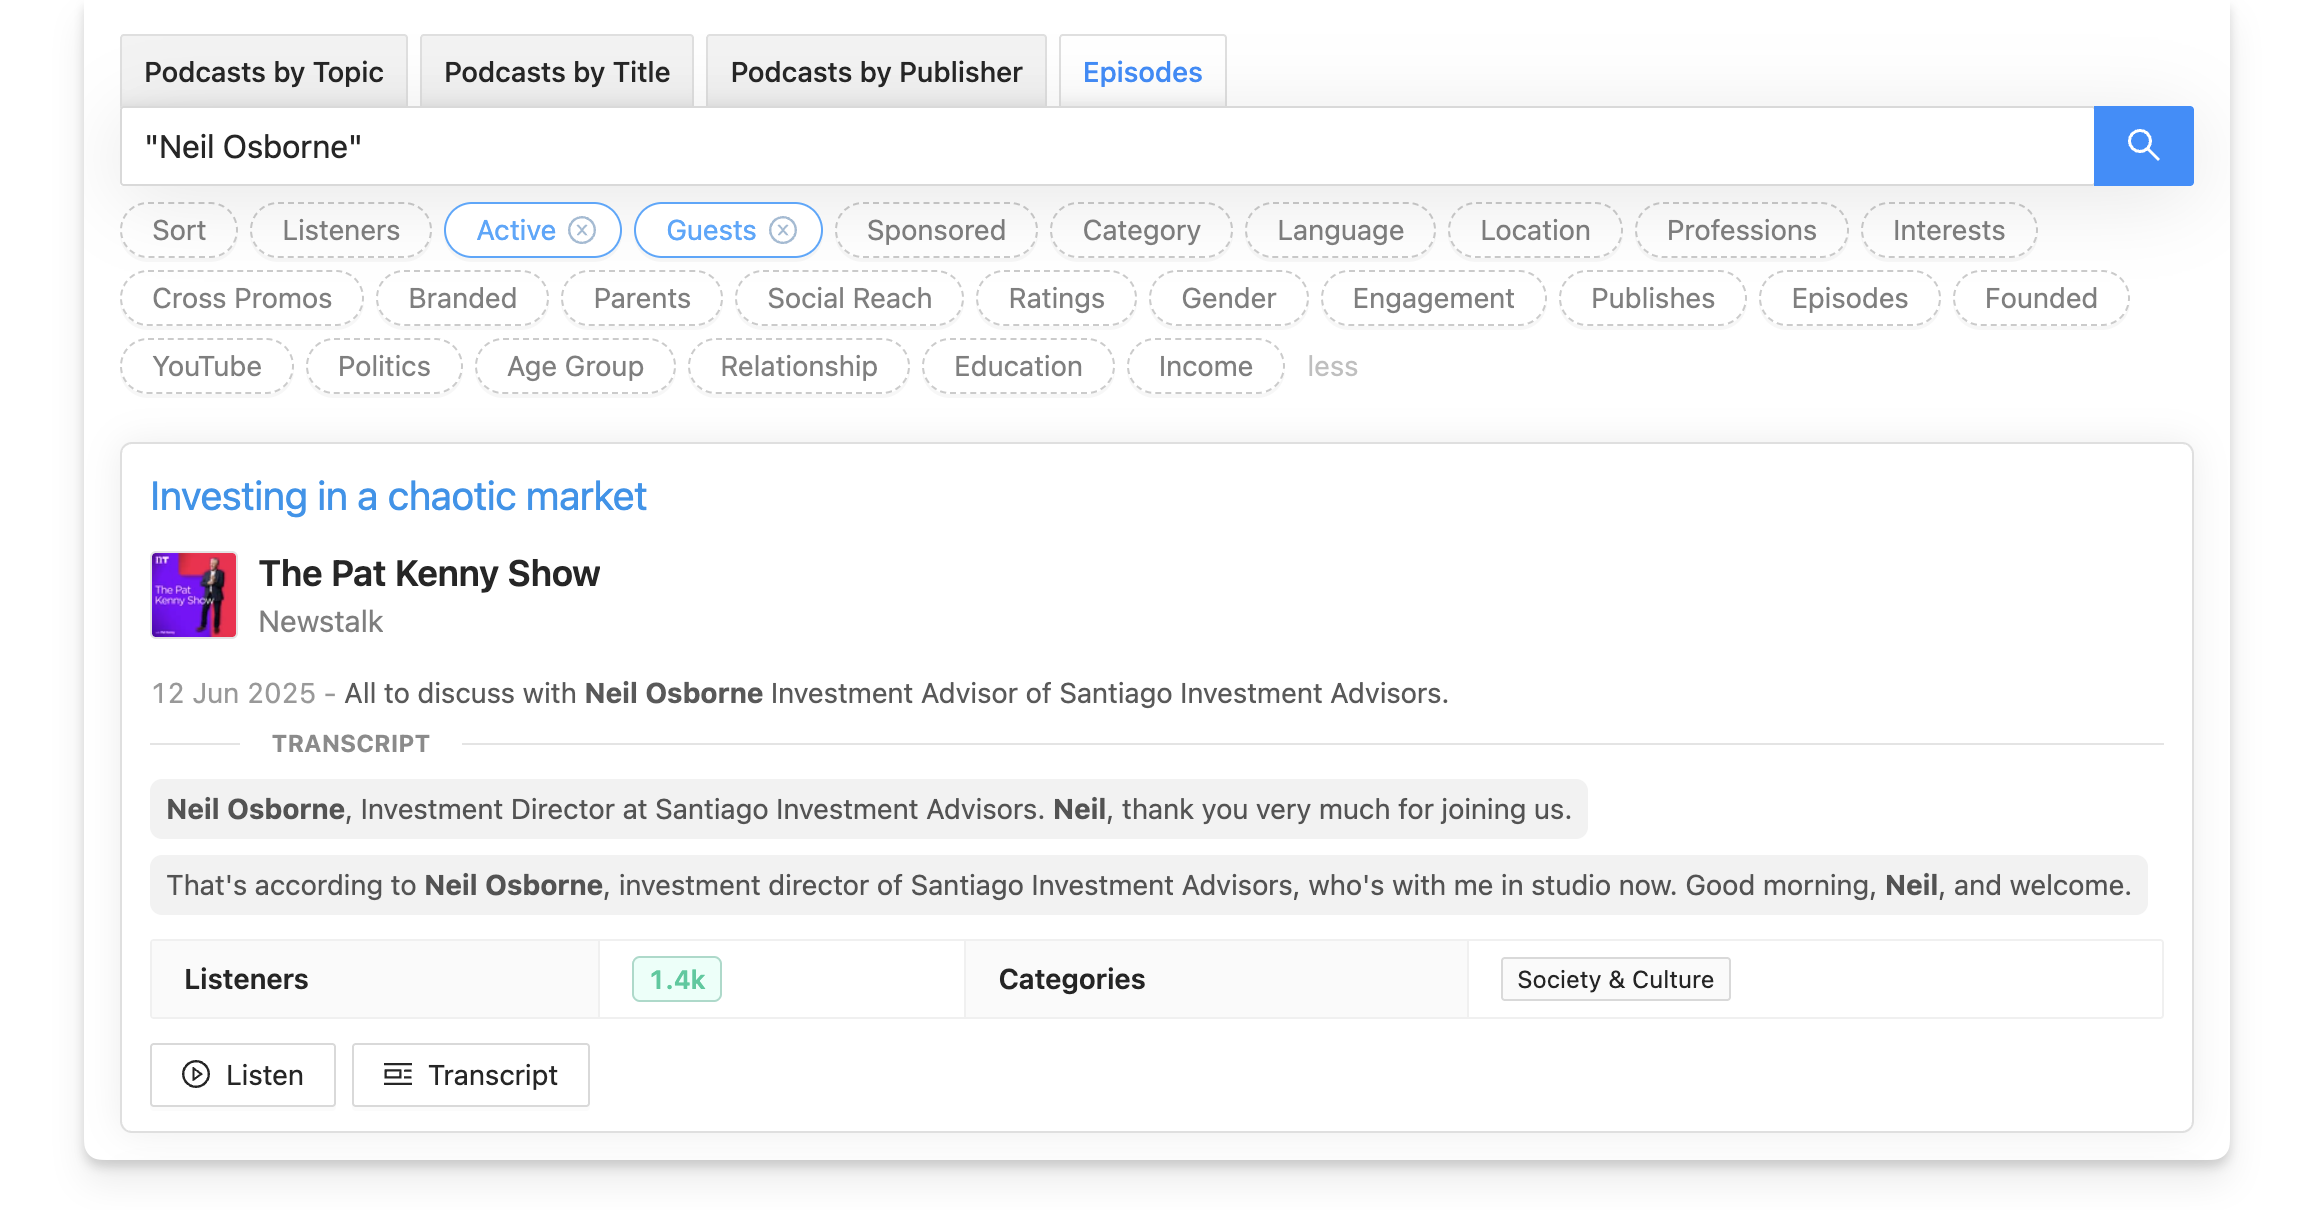
Task: Switch to the Podcasts by Topic tab
Action: (x=264, y=70)
